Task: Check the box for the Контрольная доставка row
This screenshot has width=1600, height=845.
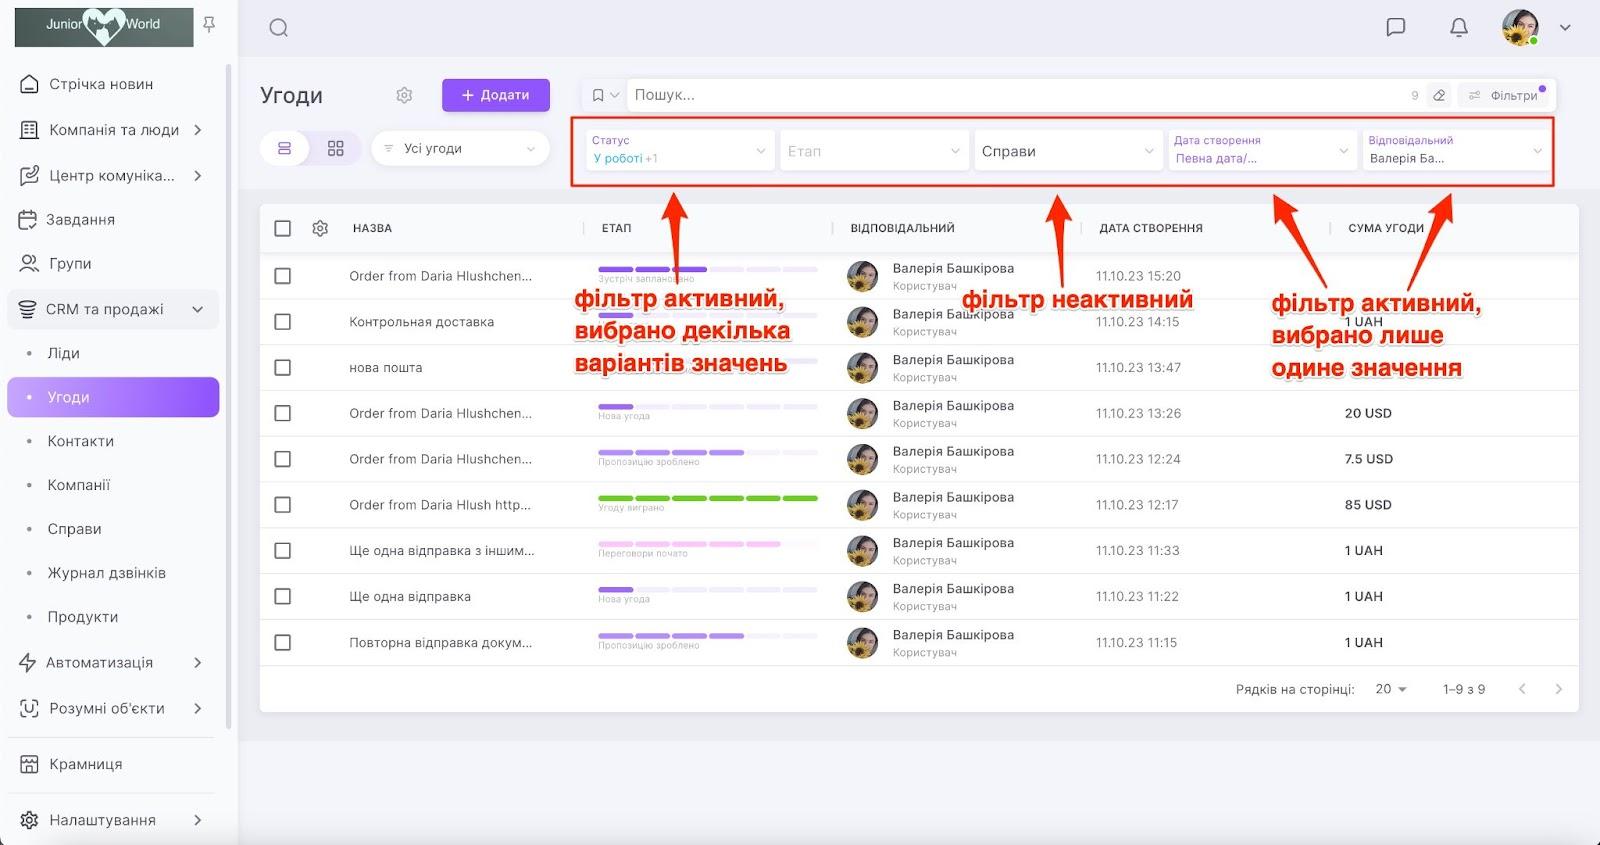Action: click(283, 322)
